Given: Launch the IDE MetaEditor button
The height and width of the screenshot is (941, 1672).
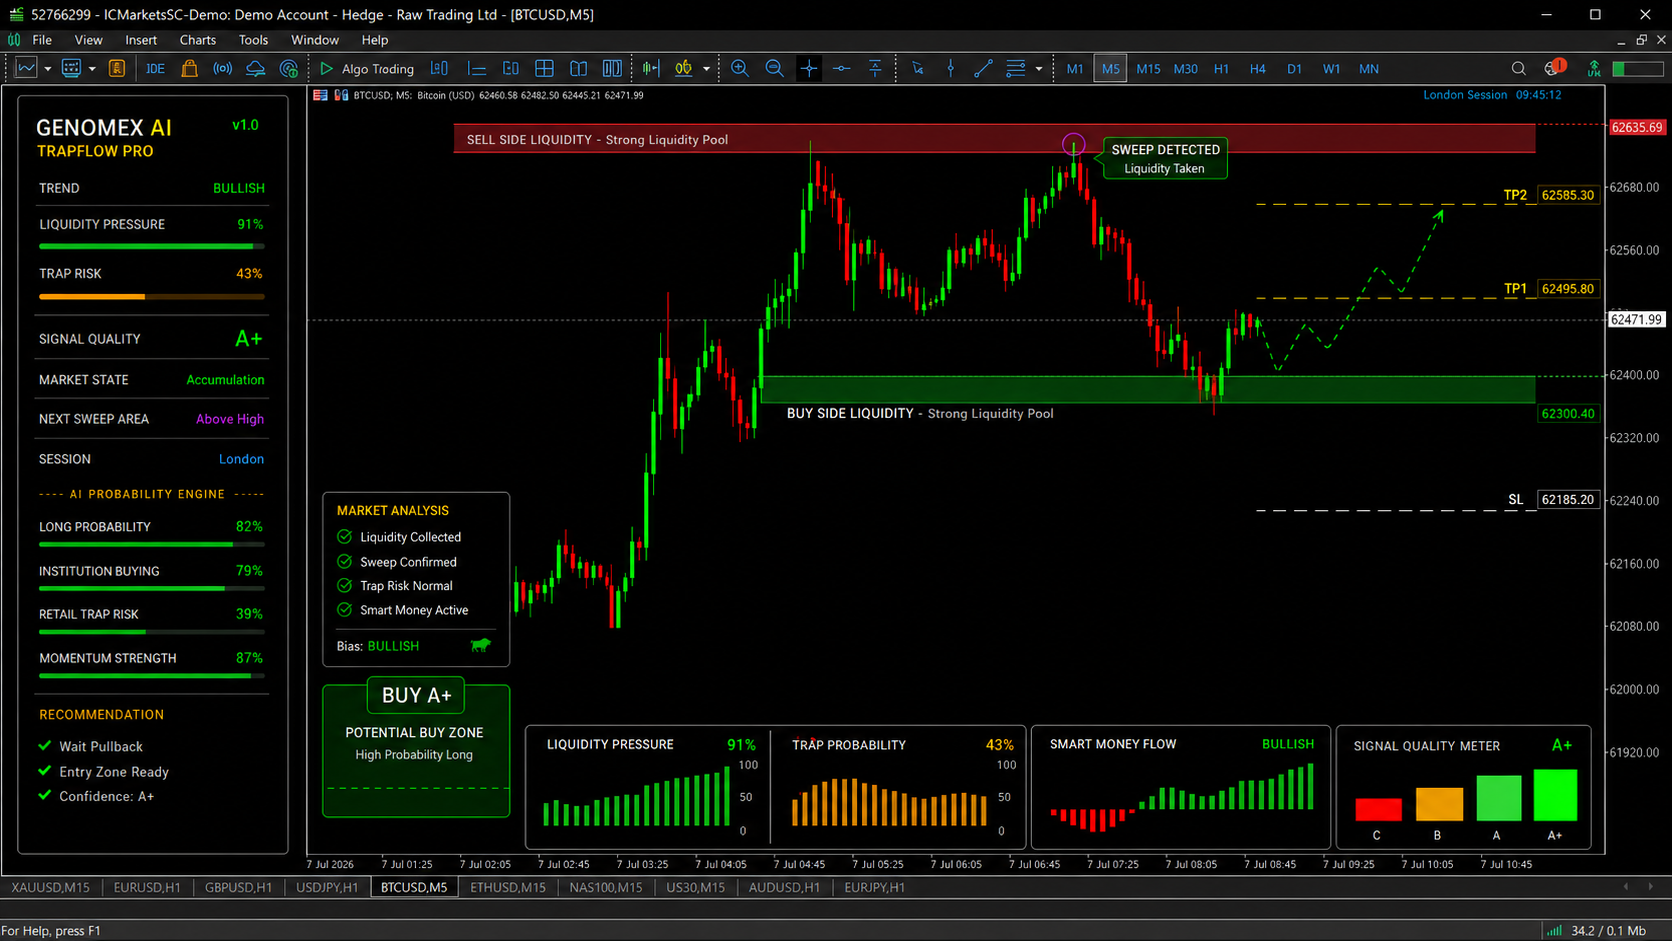Looking at the screenshot, I should point(155,68).
